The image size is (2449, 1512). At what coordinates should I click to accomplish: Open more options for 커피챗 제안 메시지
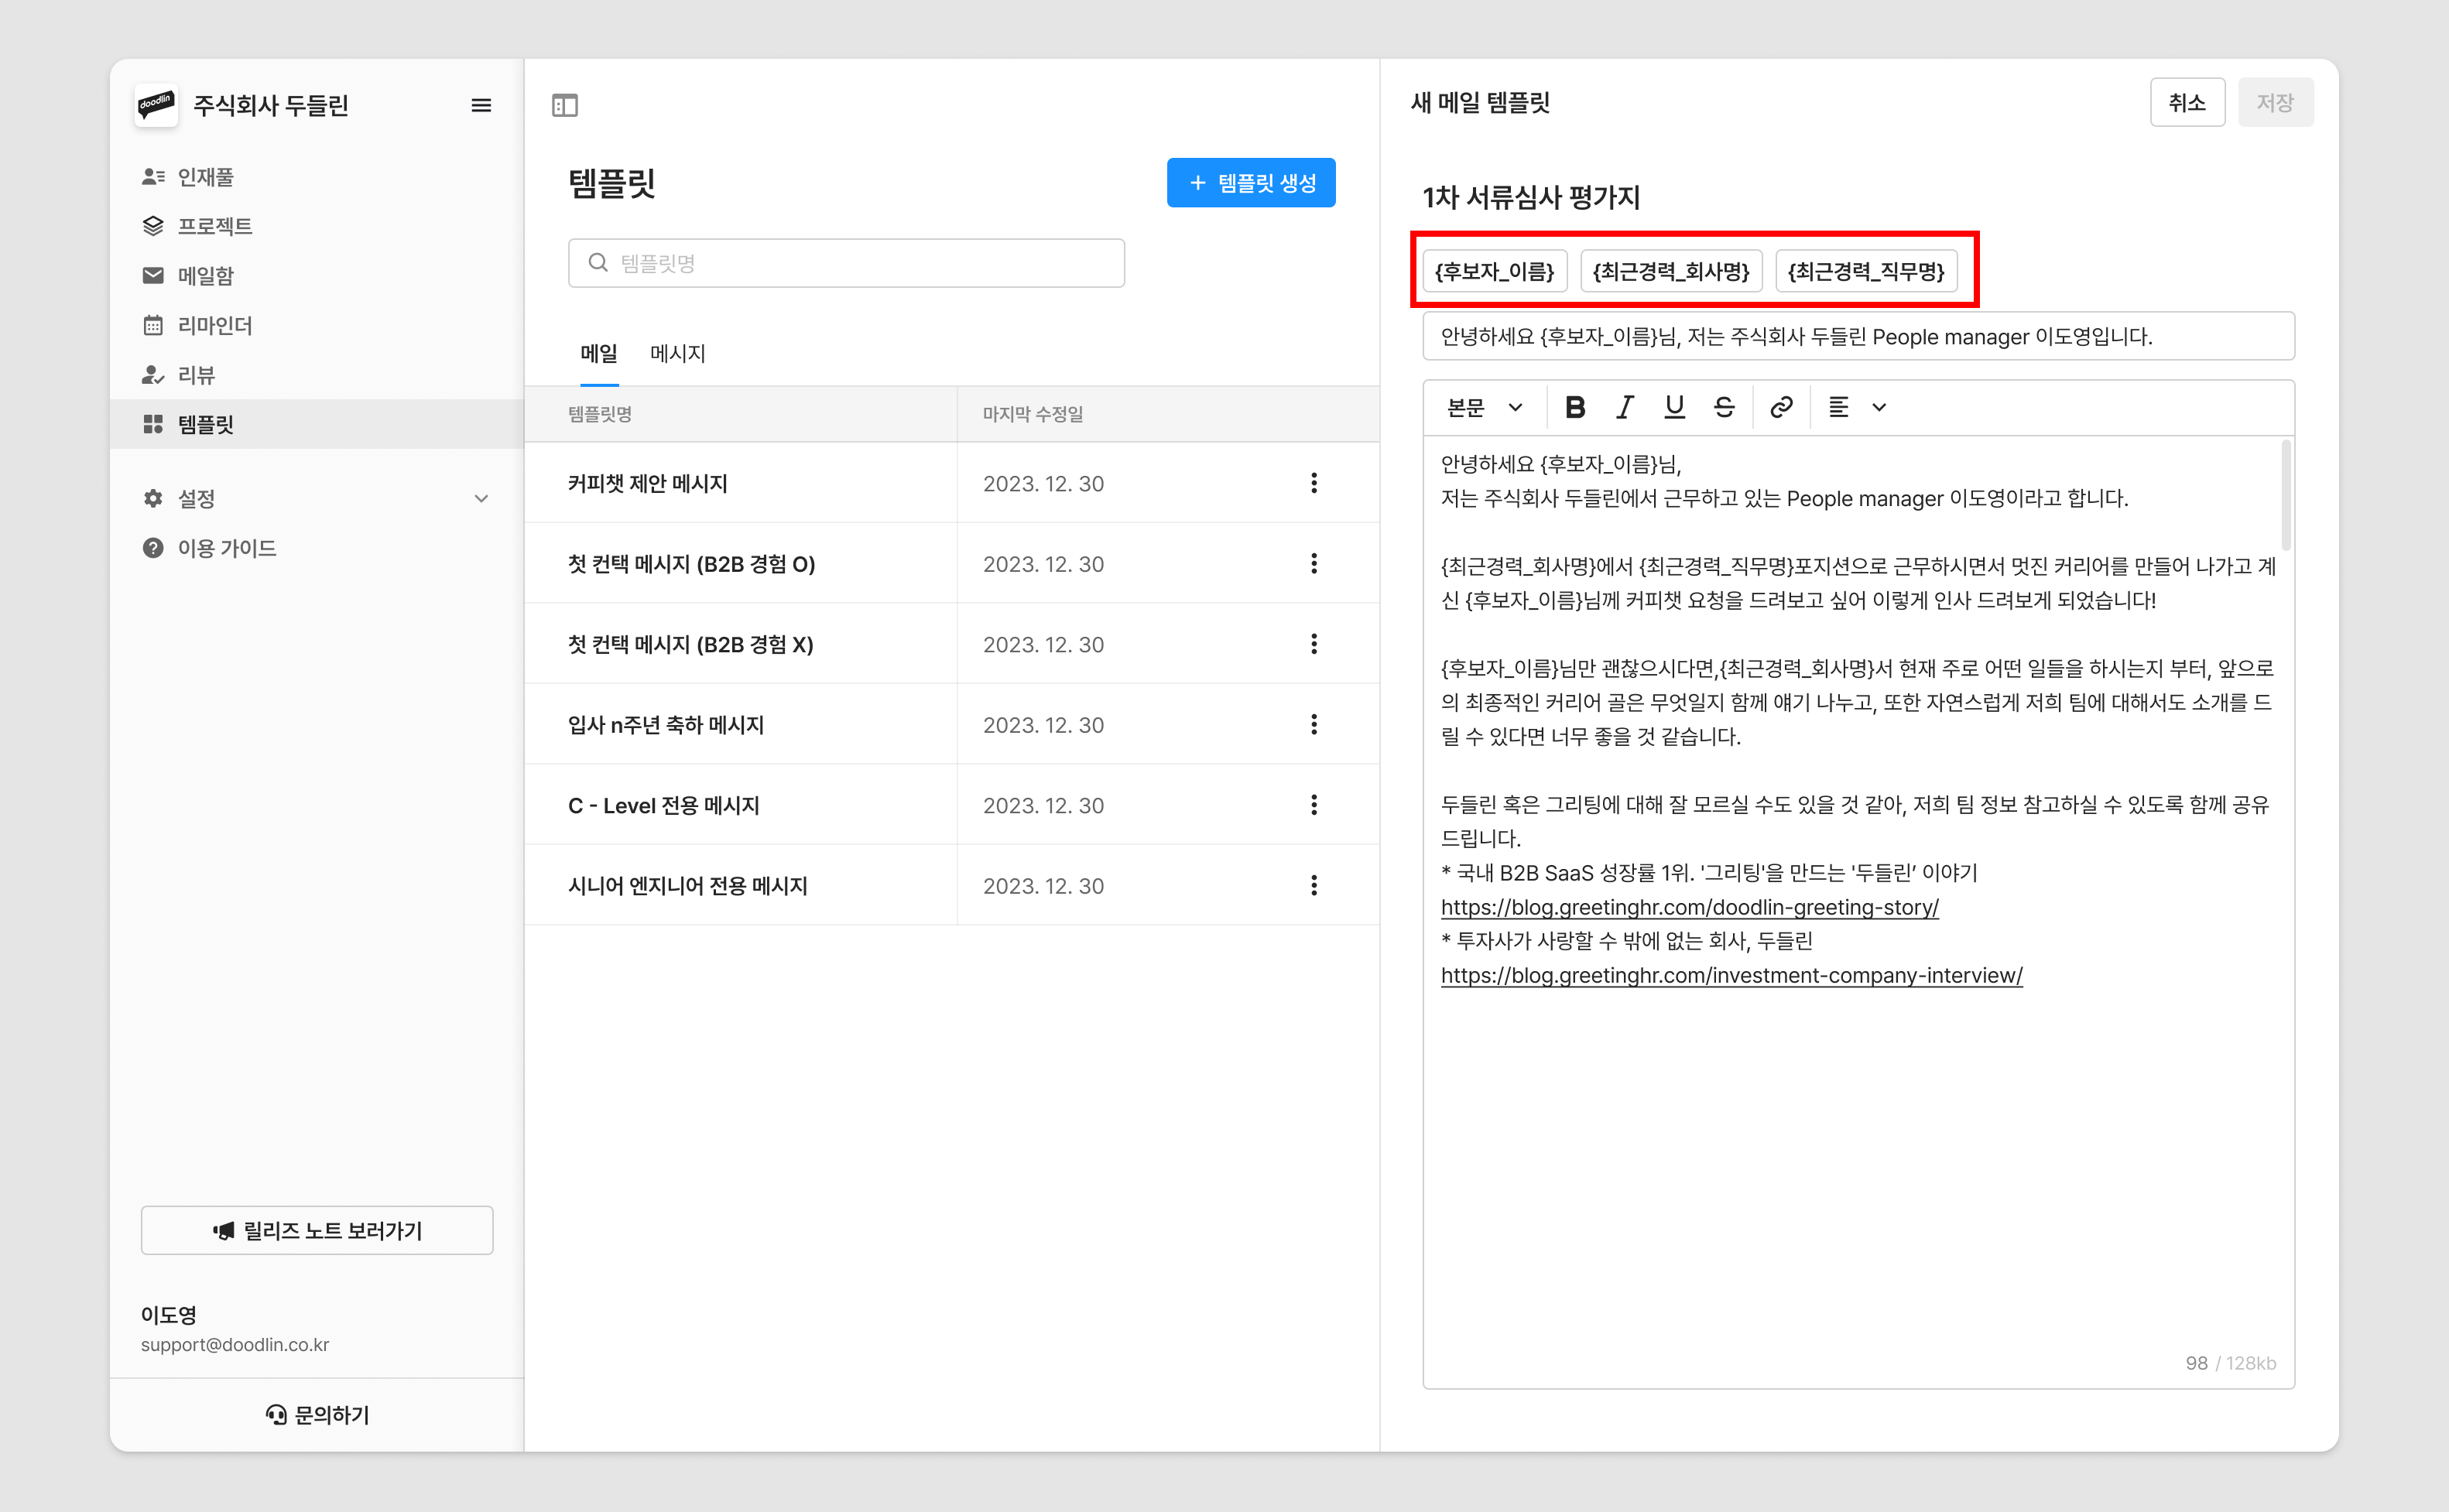point(1314,483)
